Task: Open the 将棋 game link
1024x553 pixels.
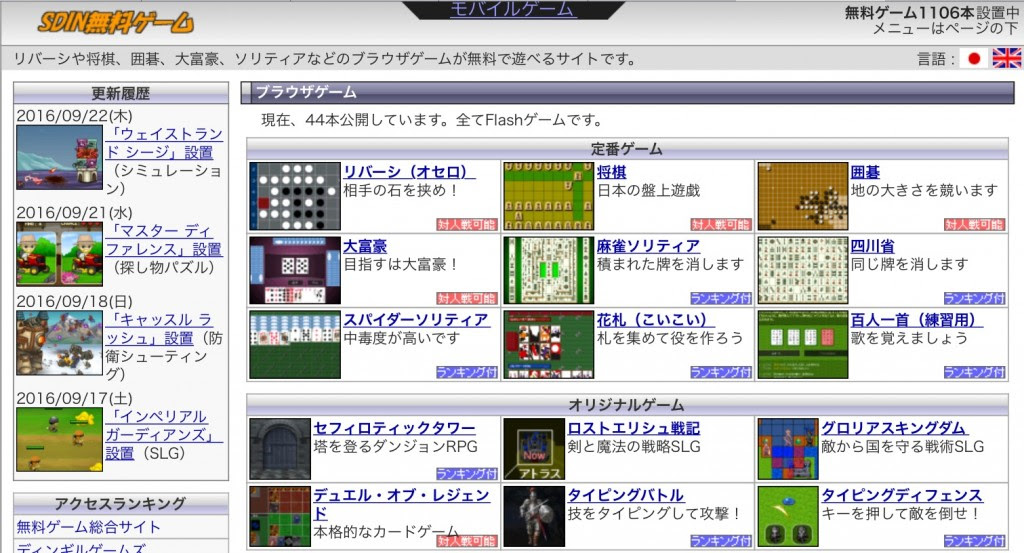Action: (612, 172)
